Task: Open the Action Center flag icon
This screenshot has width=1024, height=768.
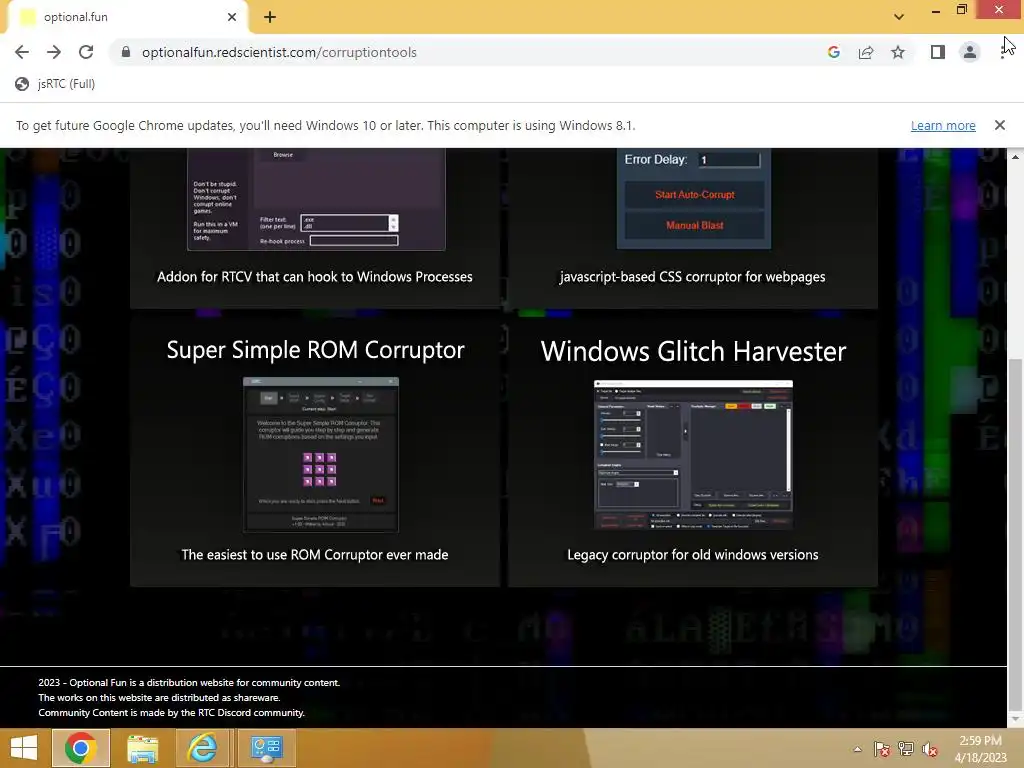Action: pos(882,749)
